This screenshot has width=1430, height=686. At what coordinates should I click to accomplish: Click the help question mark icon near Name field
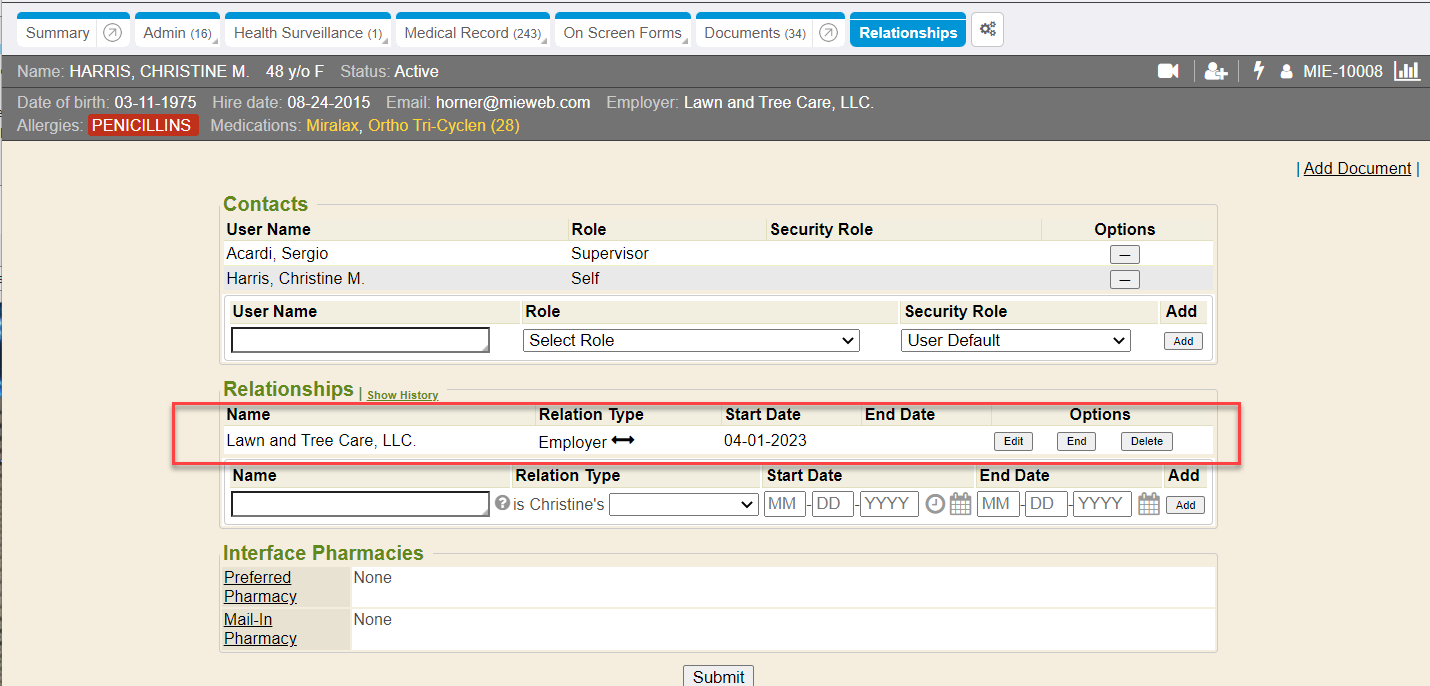(x=502, y=503)
